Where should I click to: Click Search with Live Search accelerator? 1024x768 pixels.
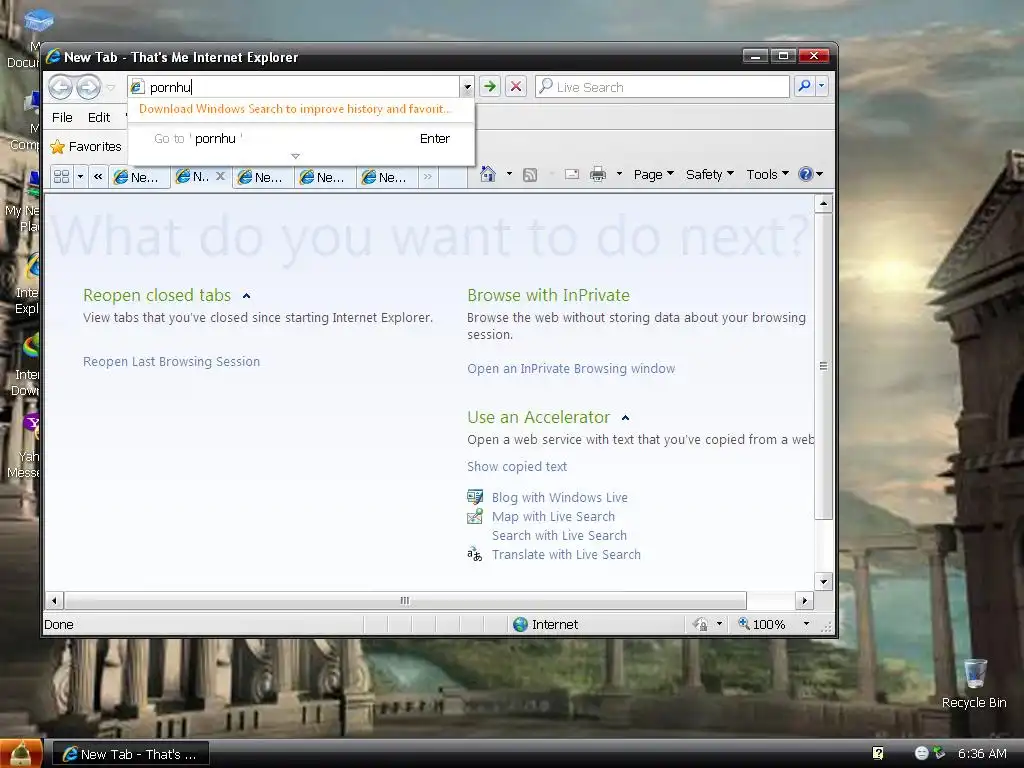pyautogui.click(x=559, y=536)
